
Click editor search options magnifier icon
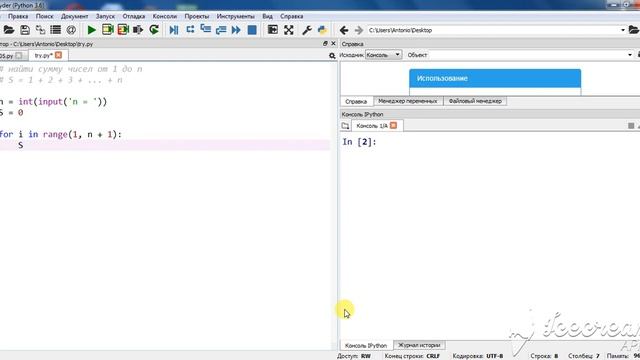click(332, 56)
